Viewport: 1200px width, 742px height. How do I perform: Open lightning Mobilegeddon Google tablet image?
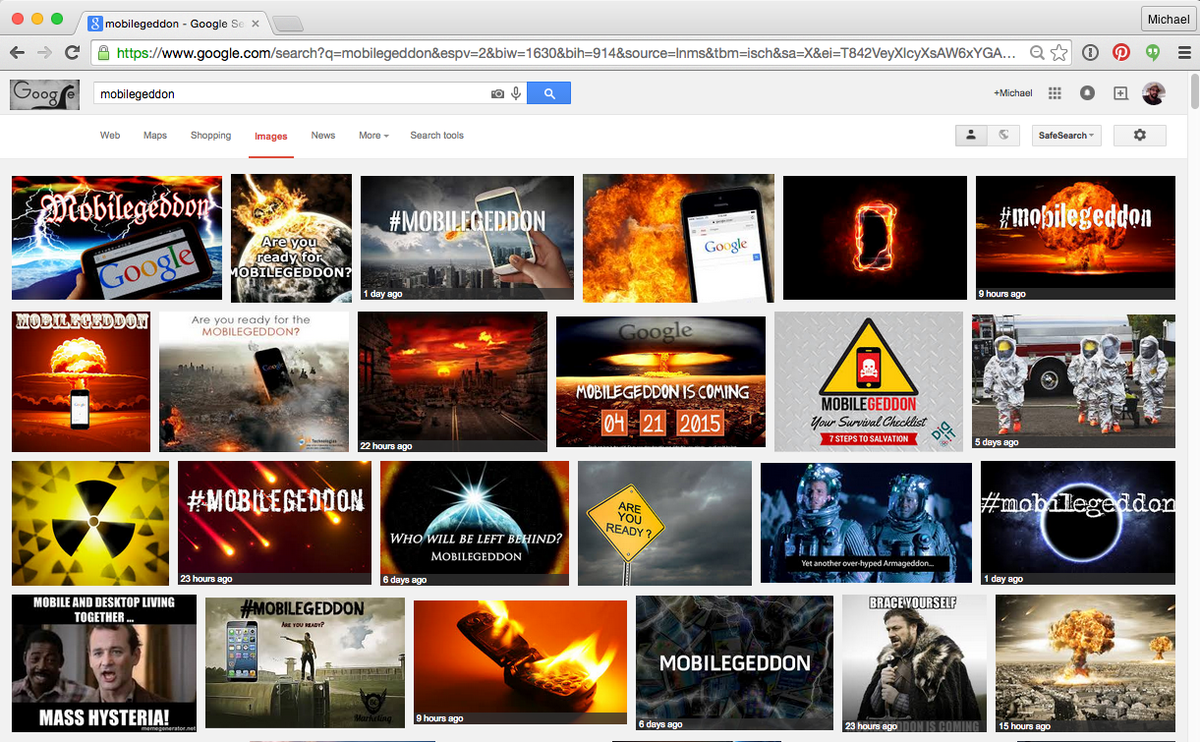[x=116, y=237]
